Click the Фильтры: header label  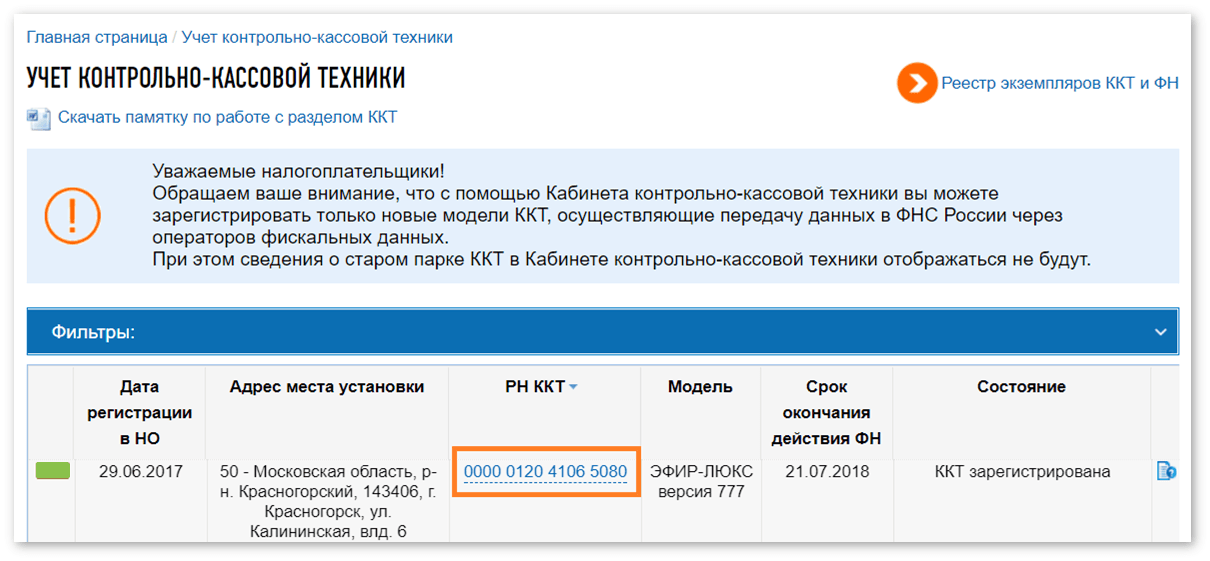(93, 332)
